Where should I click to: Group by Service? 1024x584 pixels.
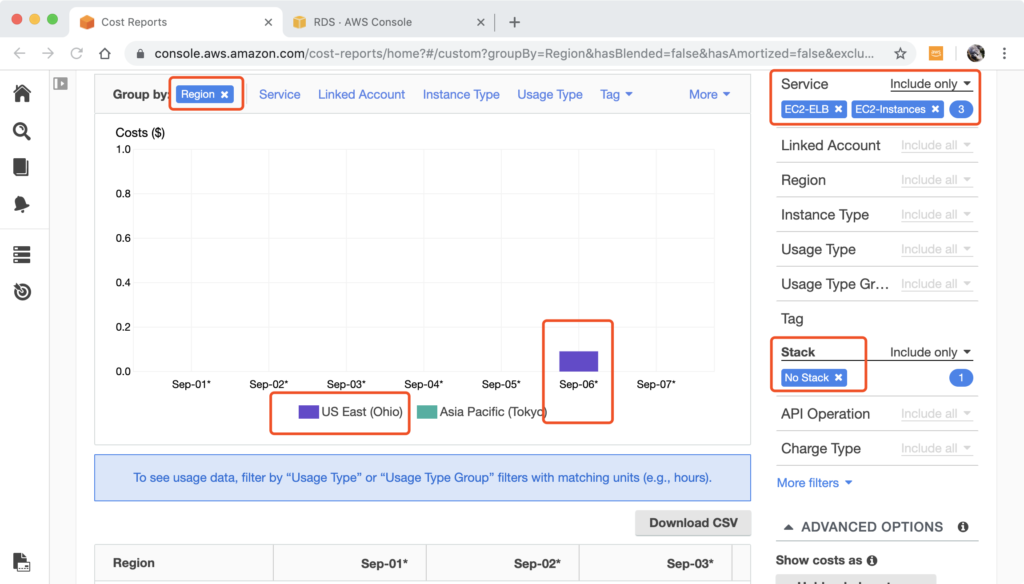[280, 95]
